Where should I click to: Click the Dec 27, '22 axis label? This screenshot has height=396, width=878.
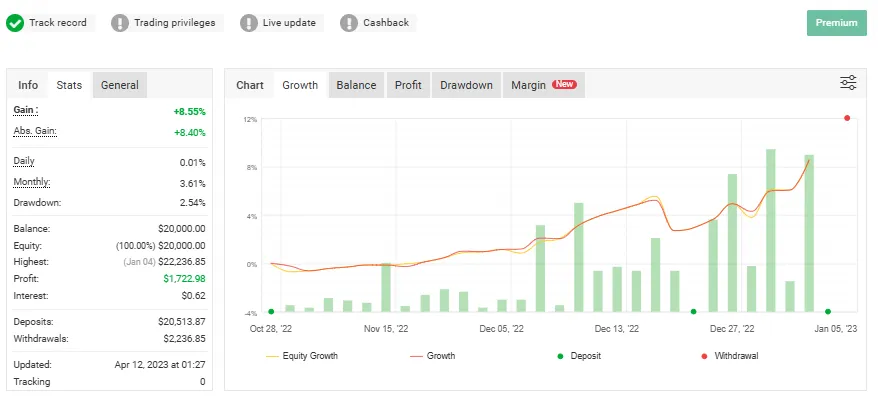[732, 329]
